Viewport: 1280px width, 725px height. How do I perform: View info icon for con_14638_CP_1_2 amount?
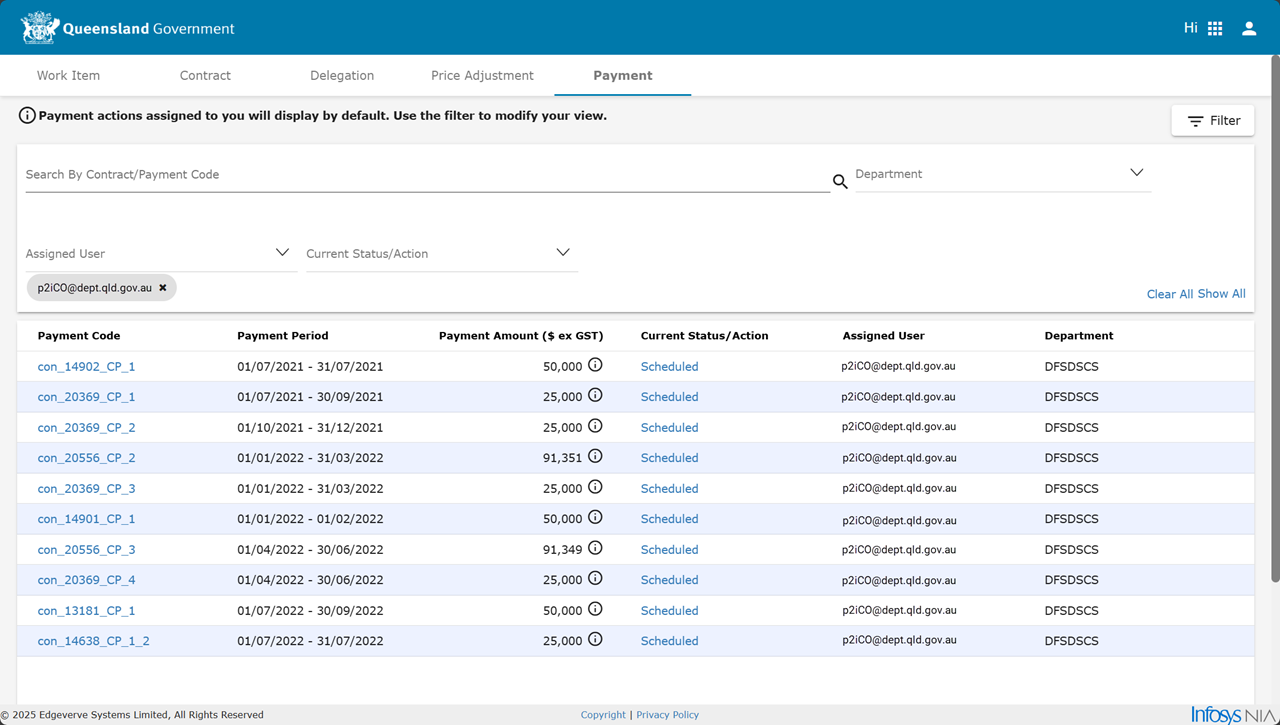(x=595, y=640)
